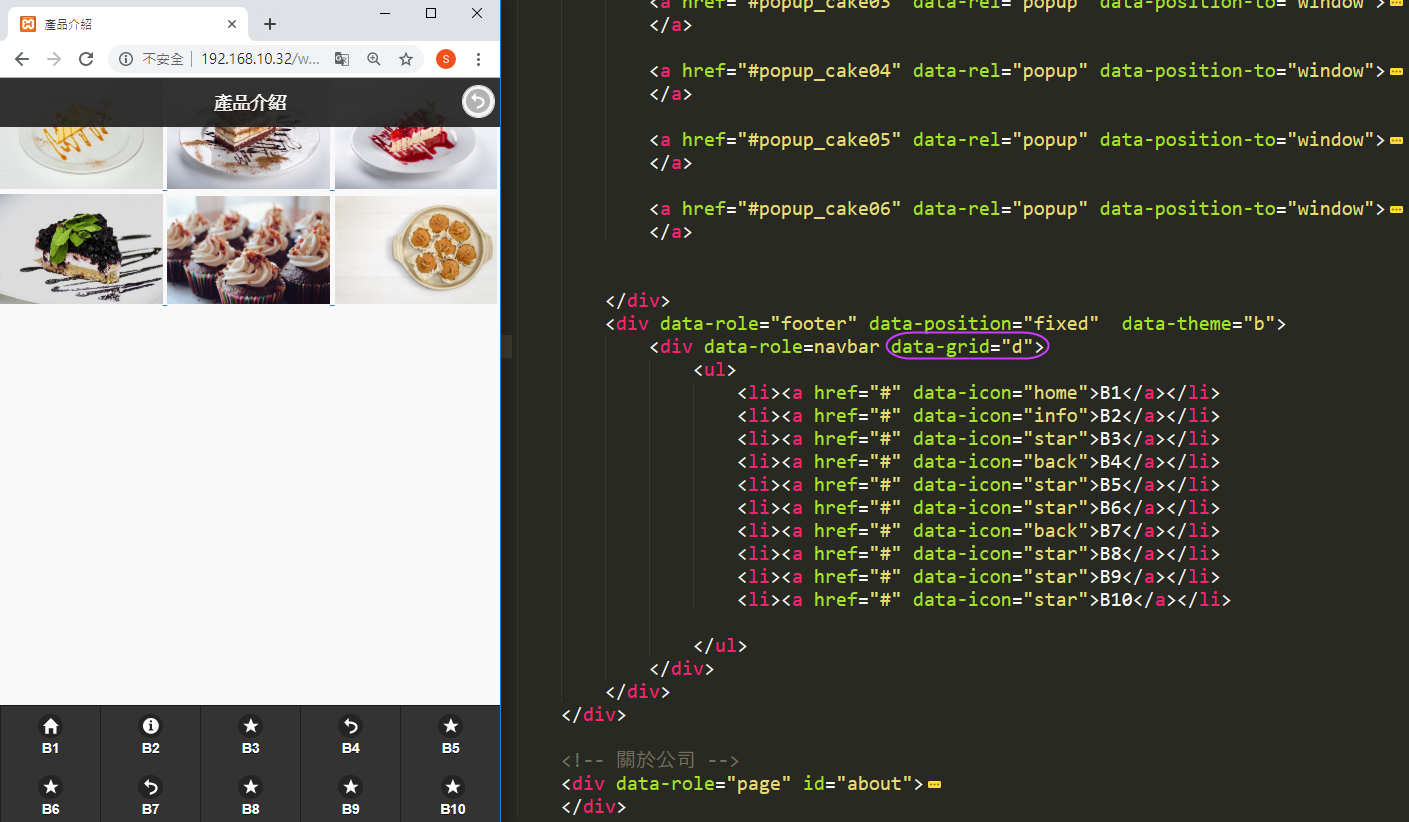Click the address bar URL field
The width and height of the screenshot is (1409, 822).
260,59
